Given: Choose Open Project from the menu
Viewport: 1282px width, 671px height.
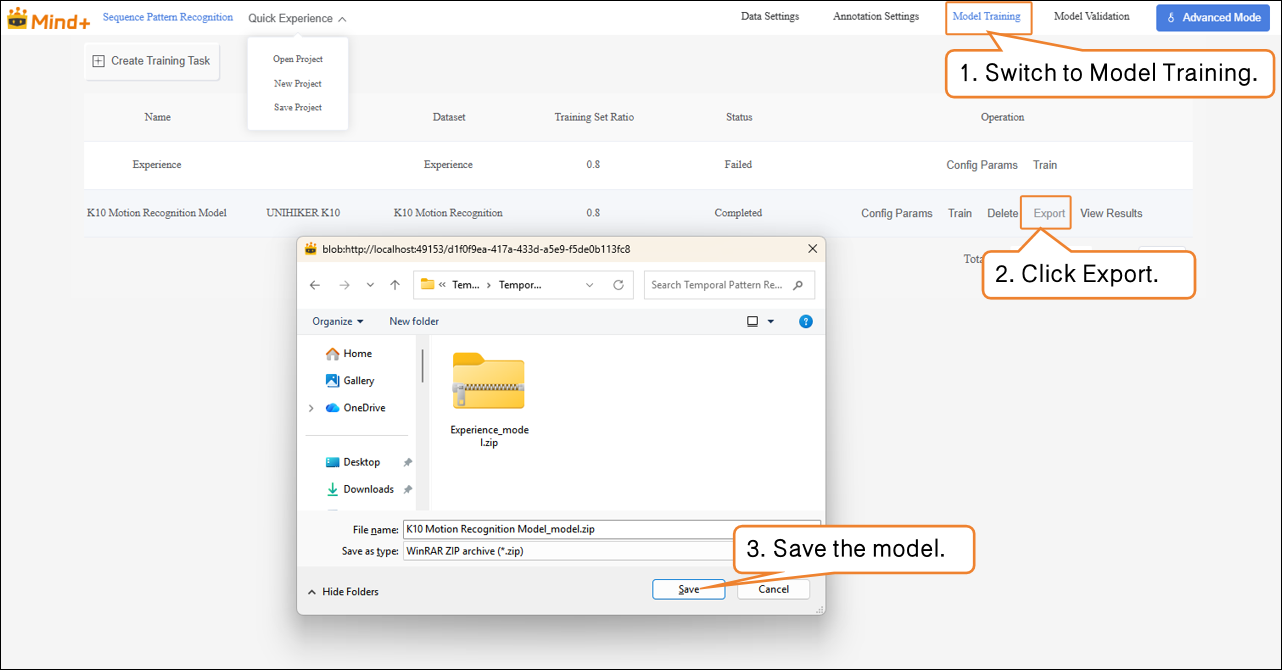Looking at the screenshot, I should tap(298, 59).
